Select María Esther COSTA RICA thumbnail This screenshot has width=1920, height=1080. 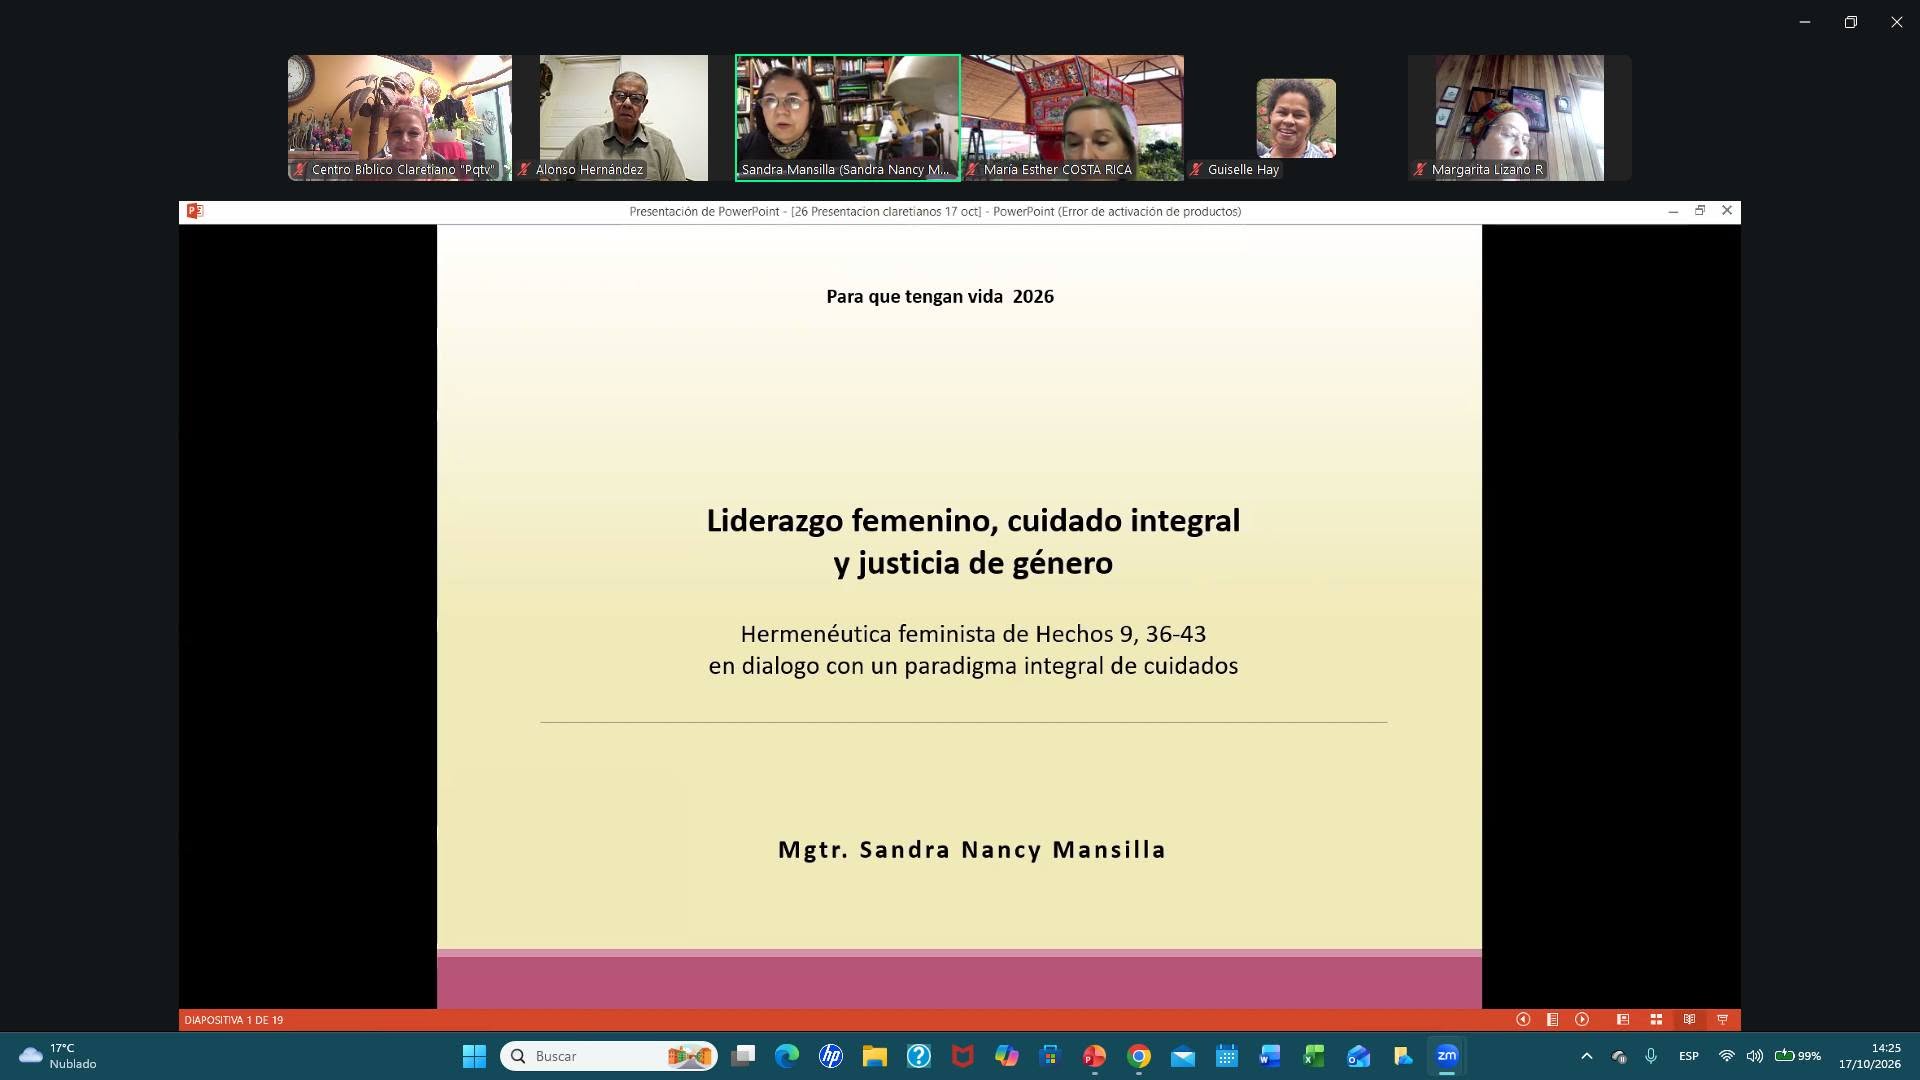tap(1073, 118)
